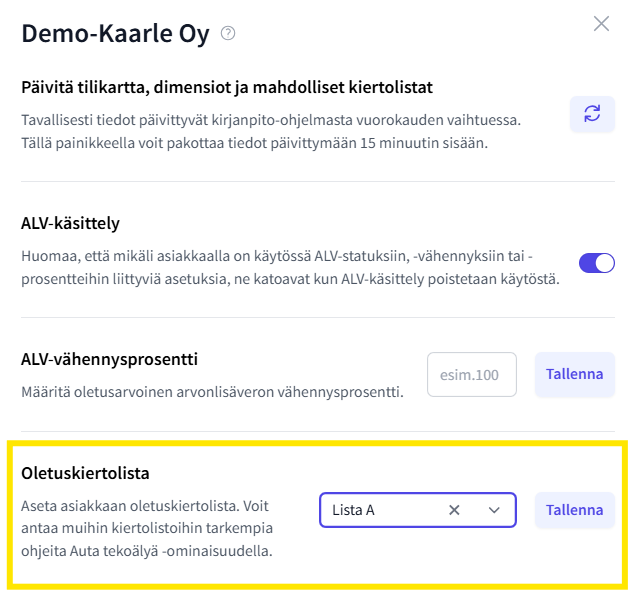Save the Oletuskiertolista with its Tallenna button

[x=574, y=510]
